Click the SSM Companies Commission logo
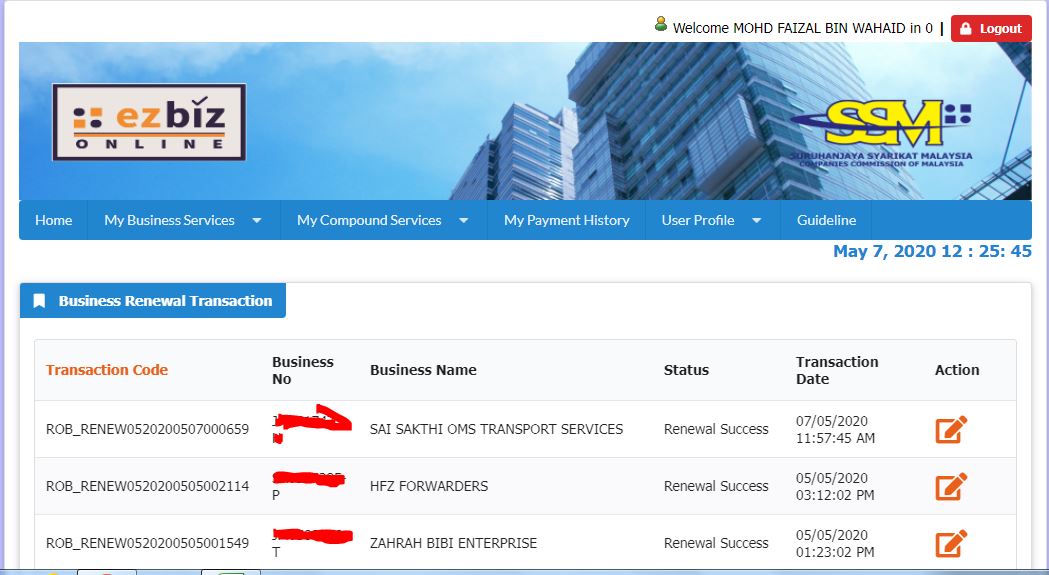The image size is (1049, 575). click(x=882, y=133)
